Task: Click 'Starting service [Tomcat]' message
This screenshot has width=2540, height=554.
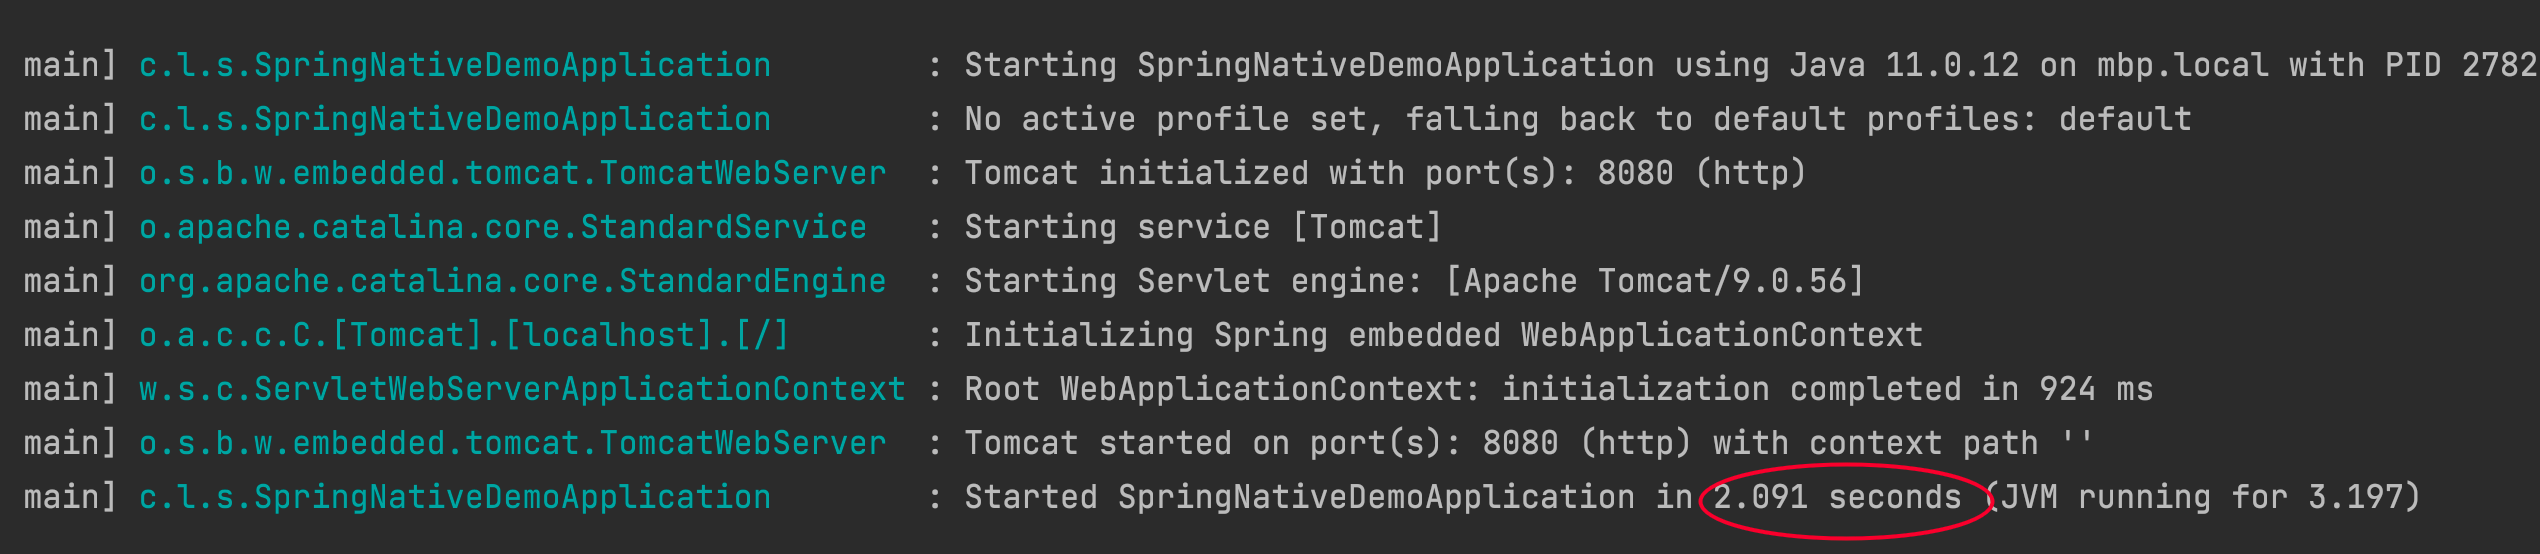Action: click(1203, 227)
